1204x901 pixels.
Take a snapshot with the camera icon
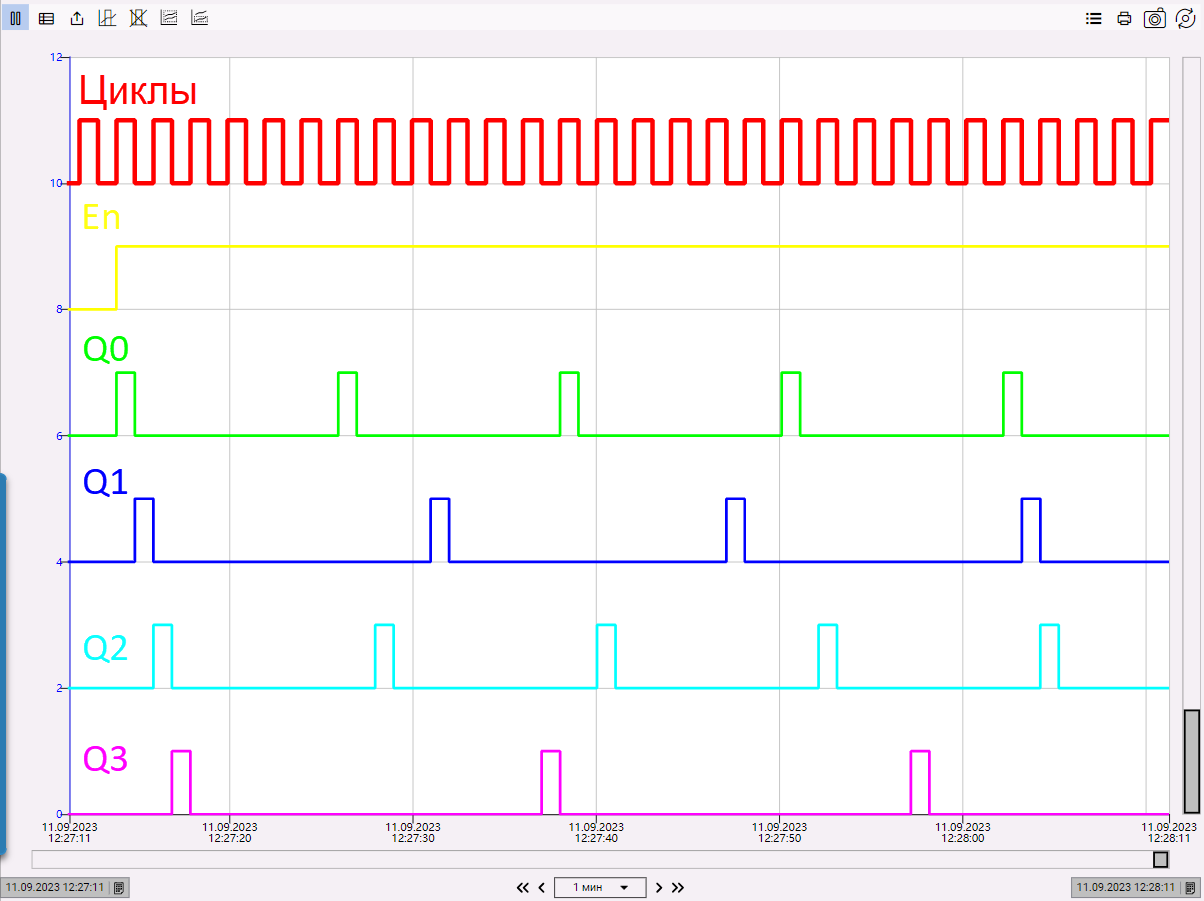(1155, 18)
